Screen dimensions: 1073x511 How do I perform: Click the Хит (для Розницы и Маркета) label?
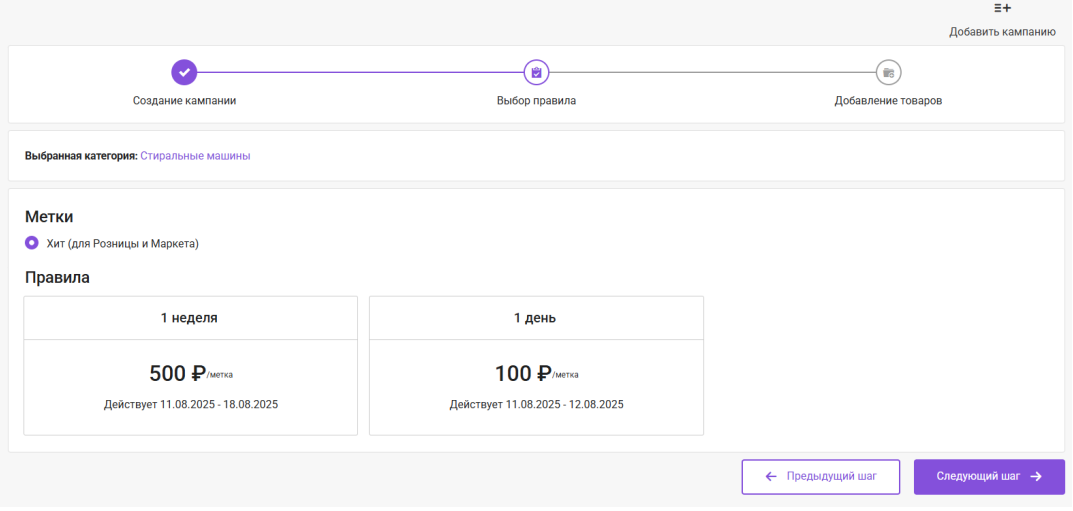tap(122, 243)
